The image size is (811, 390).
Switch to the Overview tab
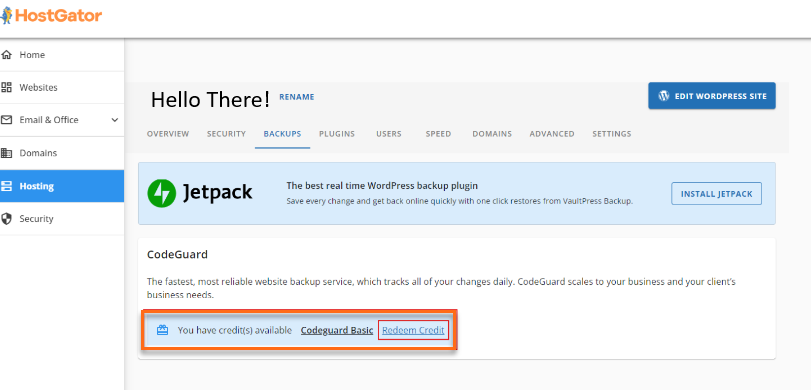click(x=168, y=133)
